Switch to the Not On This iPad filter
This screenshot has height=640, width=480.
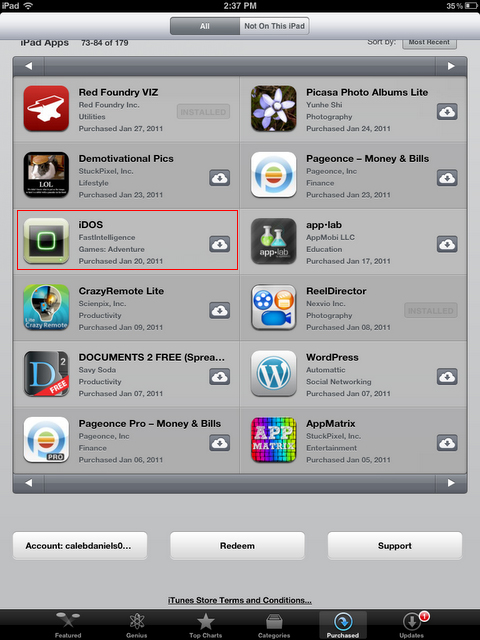click(x=274, y=26)
